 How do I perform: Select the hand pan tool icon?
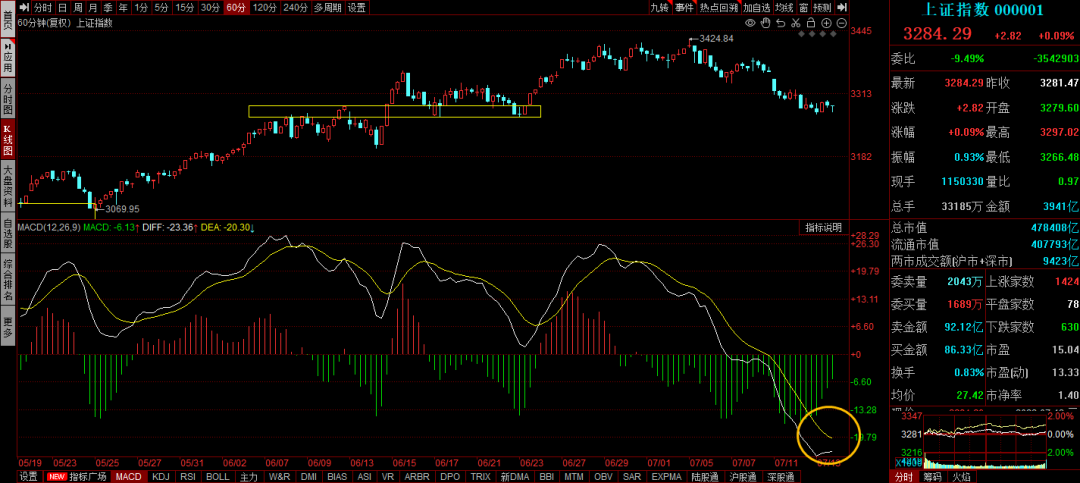tap(766, 21)
